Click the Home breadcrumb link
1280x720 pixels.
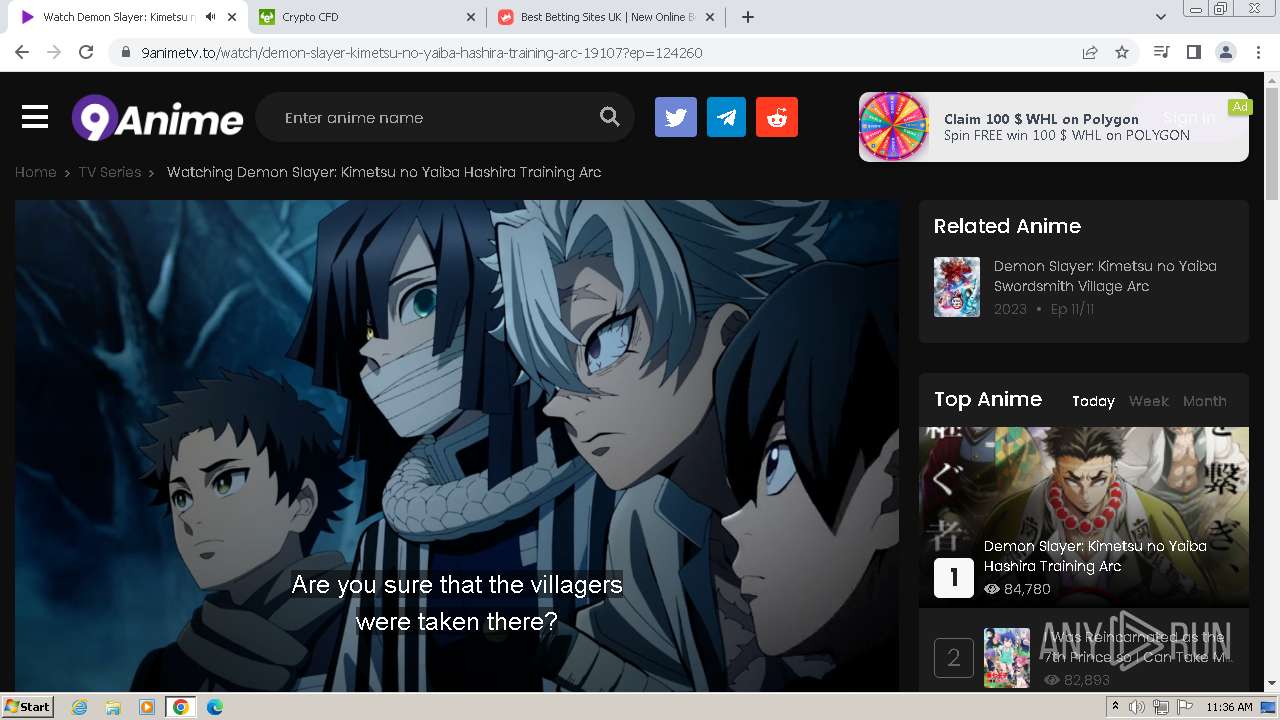point(35,172)
